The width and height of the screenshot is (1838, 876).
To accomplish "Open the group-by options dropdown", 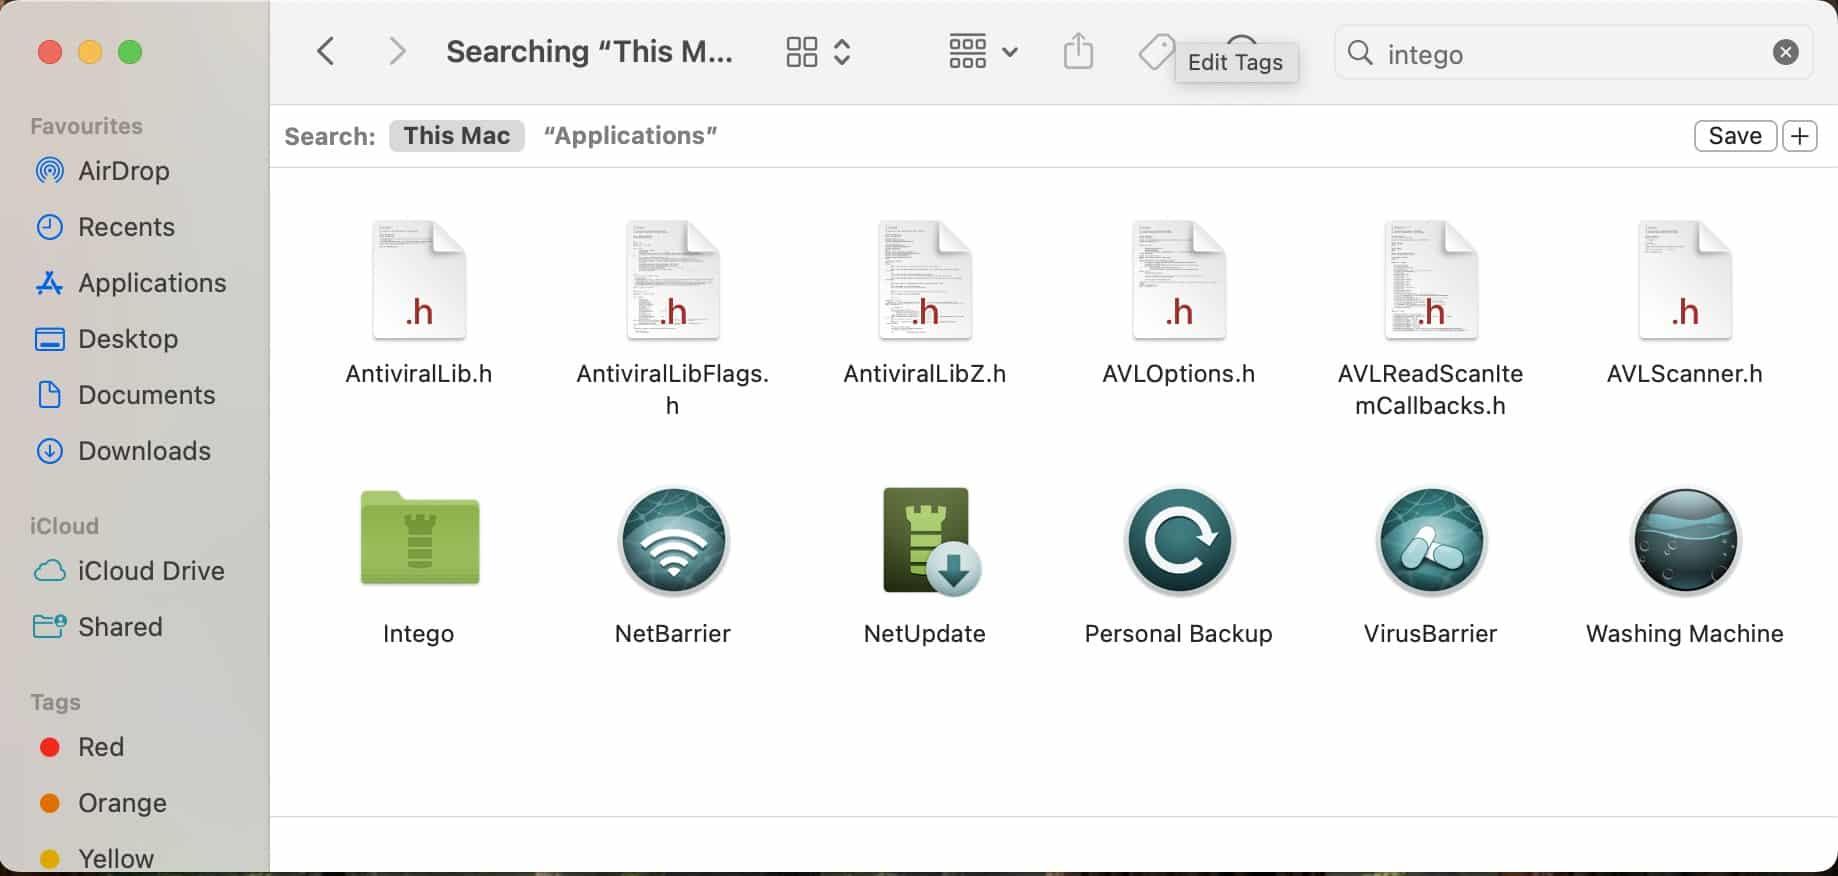I will point(982,52).
